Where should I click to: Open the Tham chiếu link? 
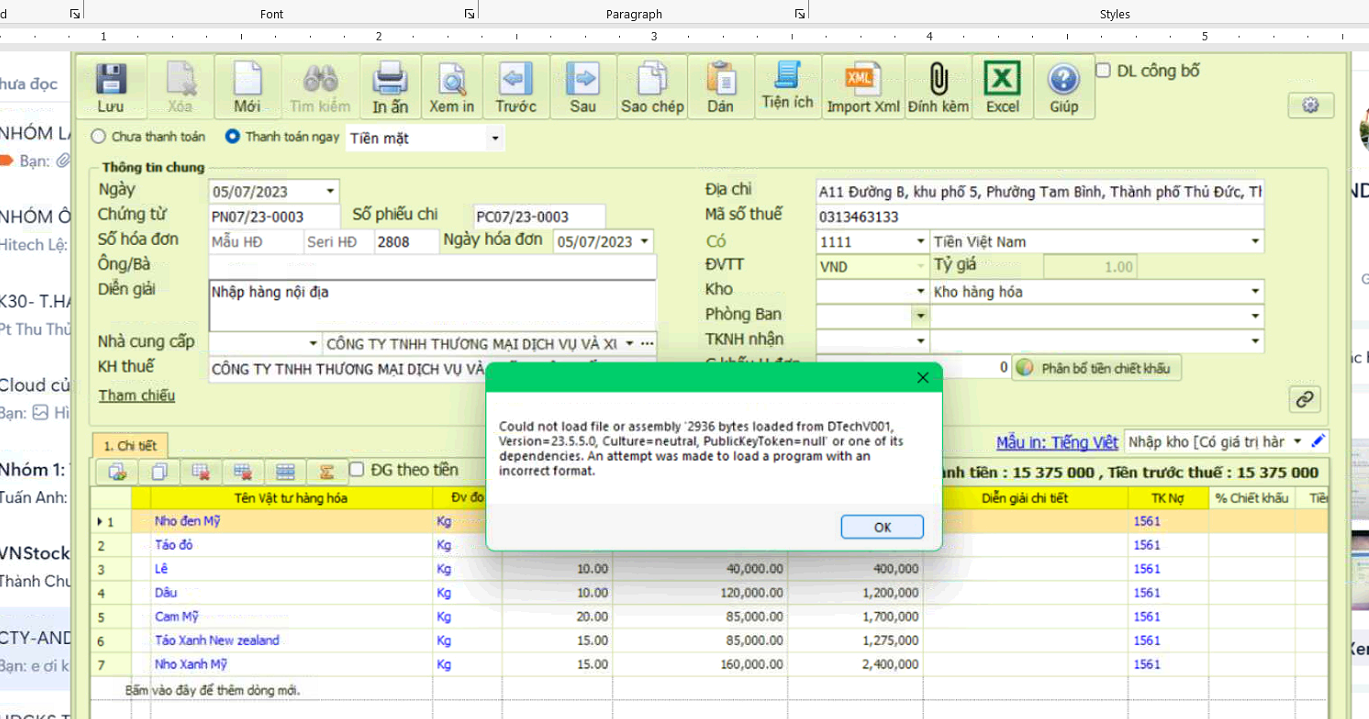[x=136, y=396]
